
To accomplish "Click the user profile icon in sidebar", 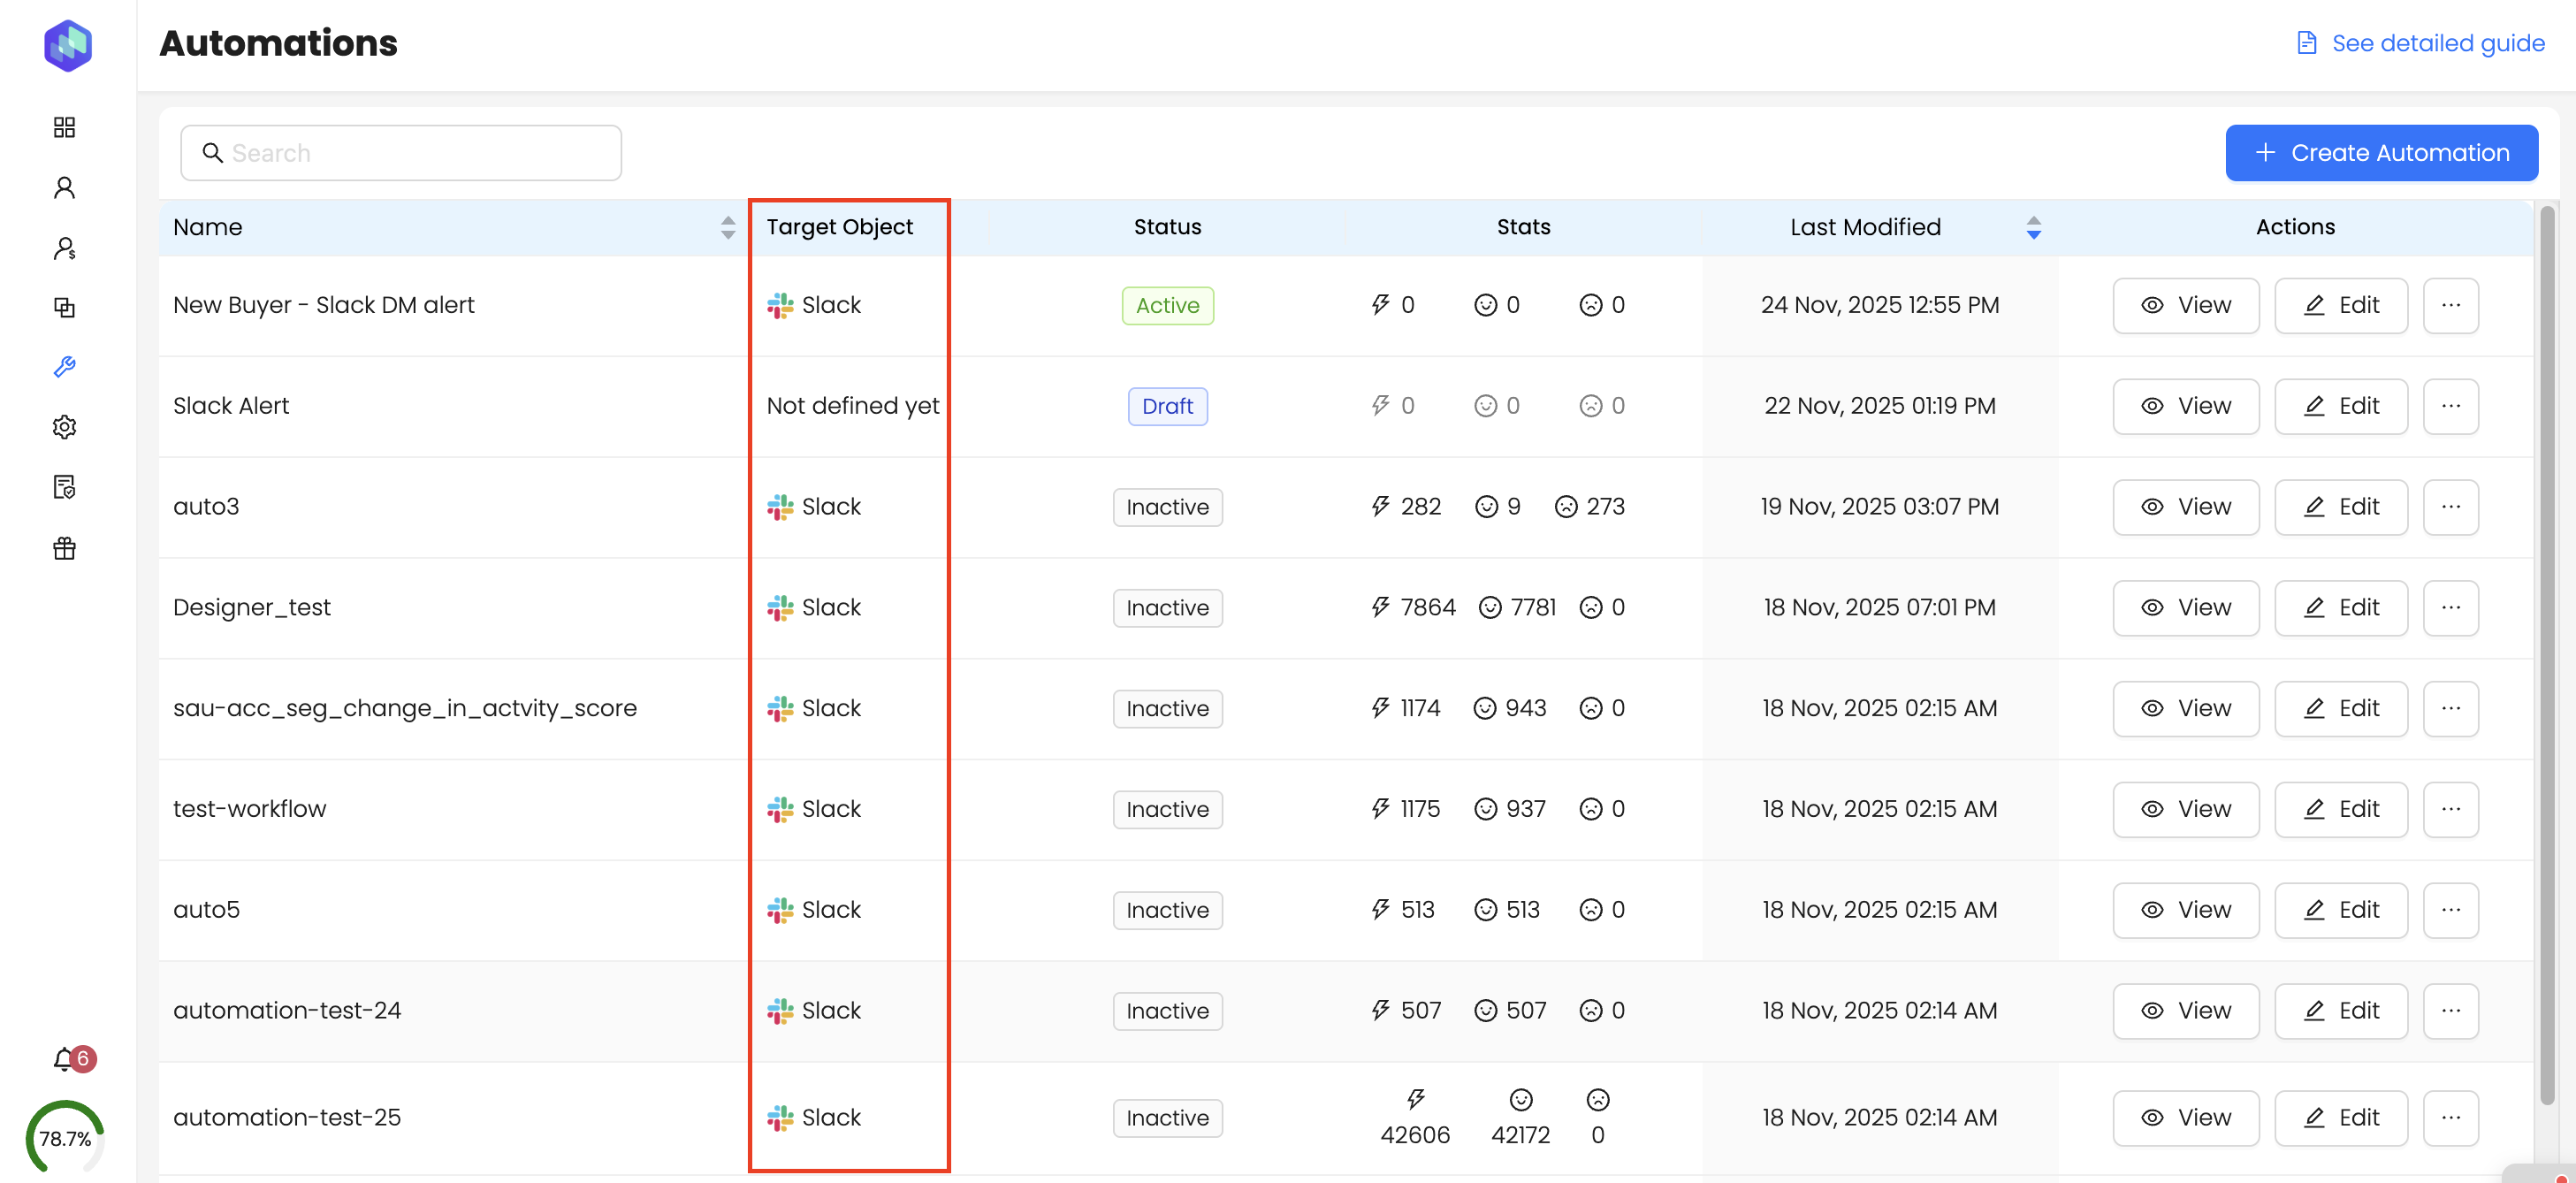I will (x=64, y=187).
